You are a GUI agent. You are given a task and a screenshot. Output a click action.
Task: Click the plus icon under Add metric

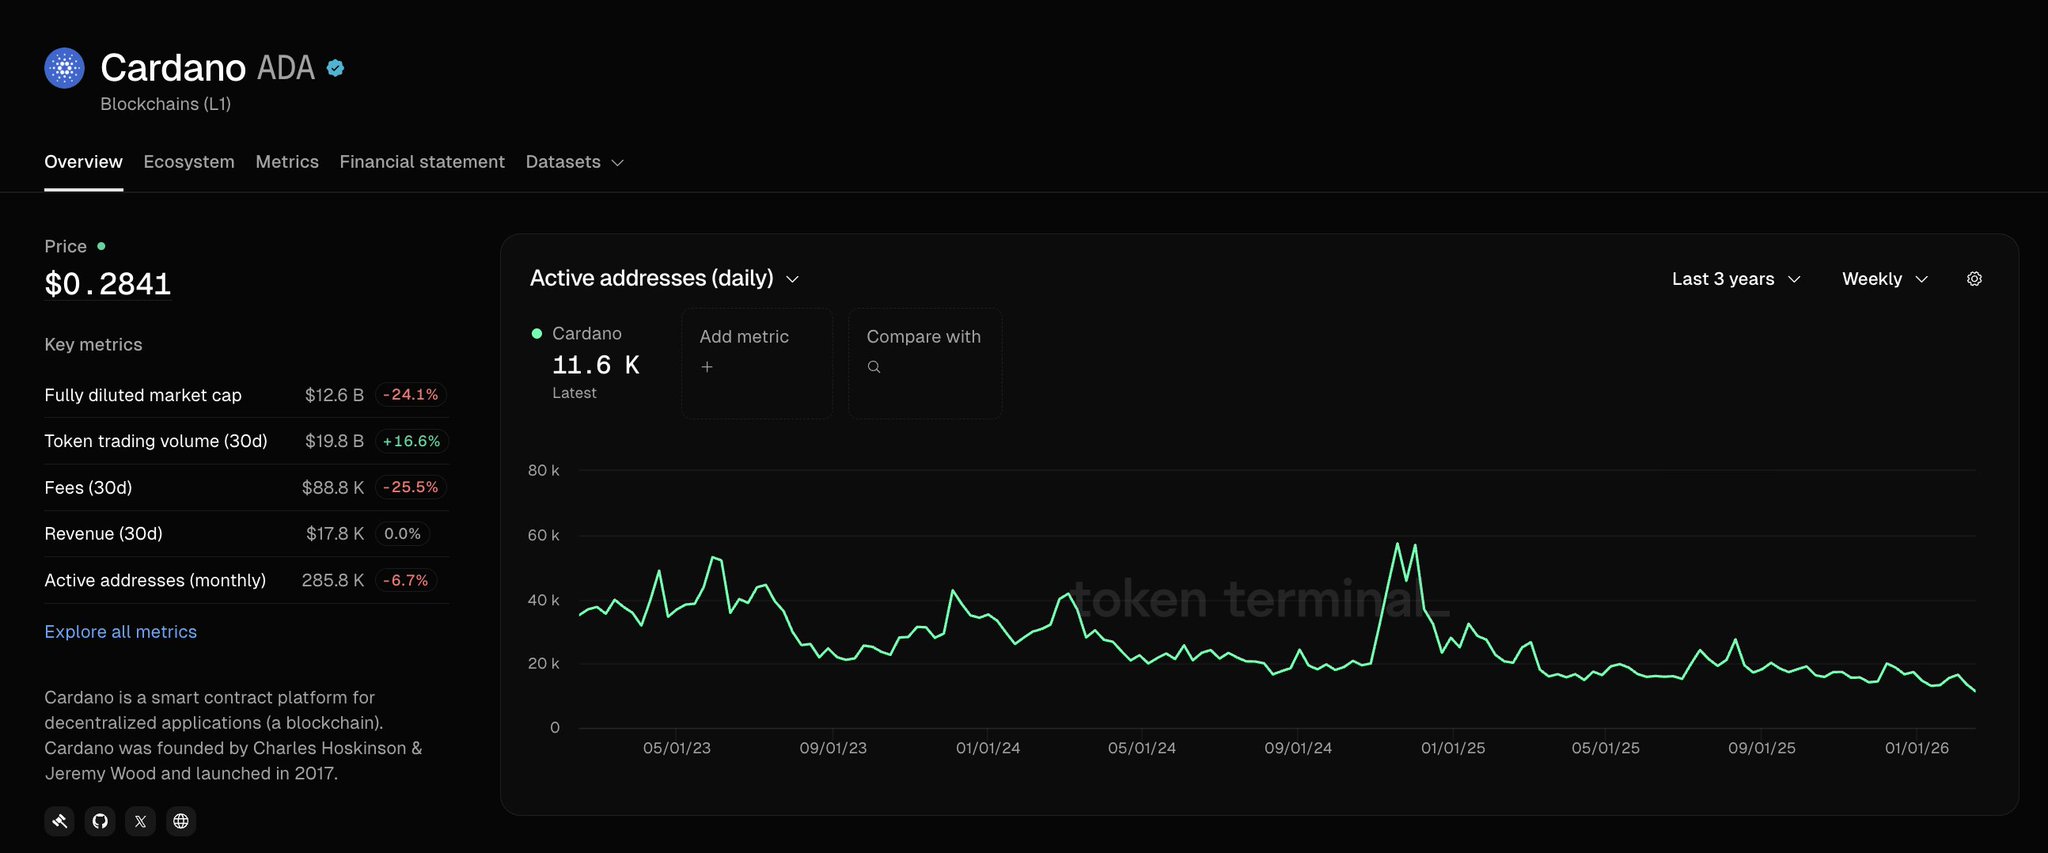(x=707, y=367)
